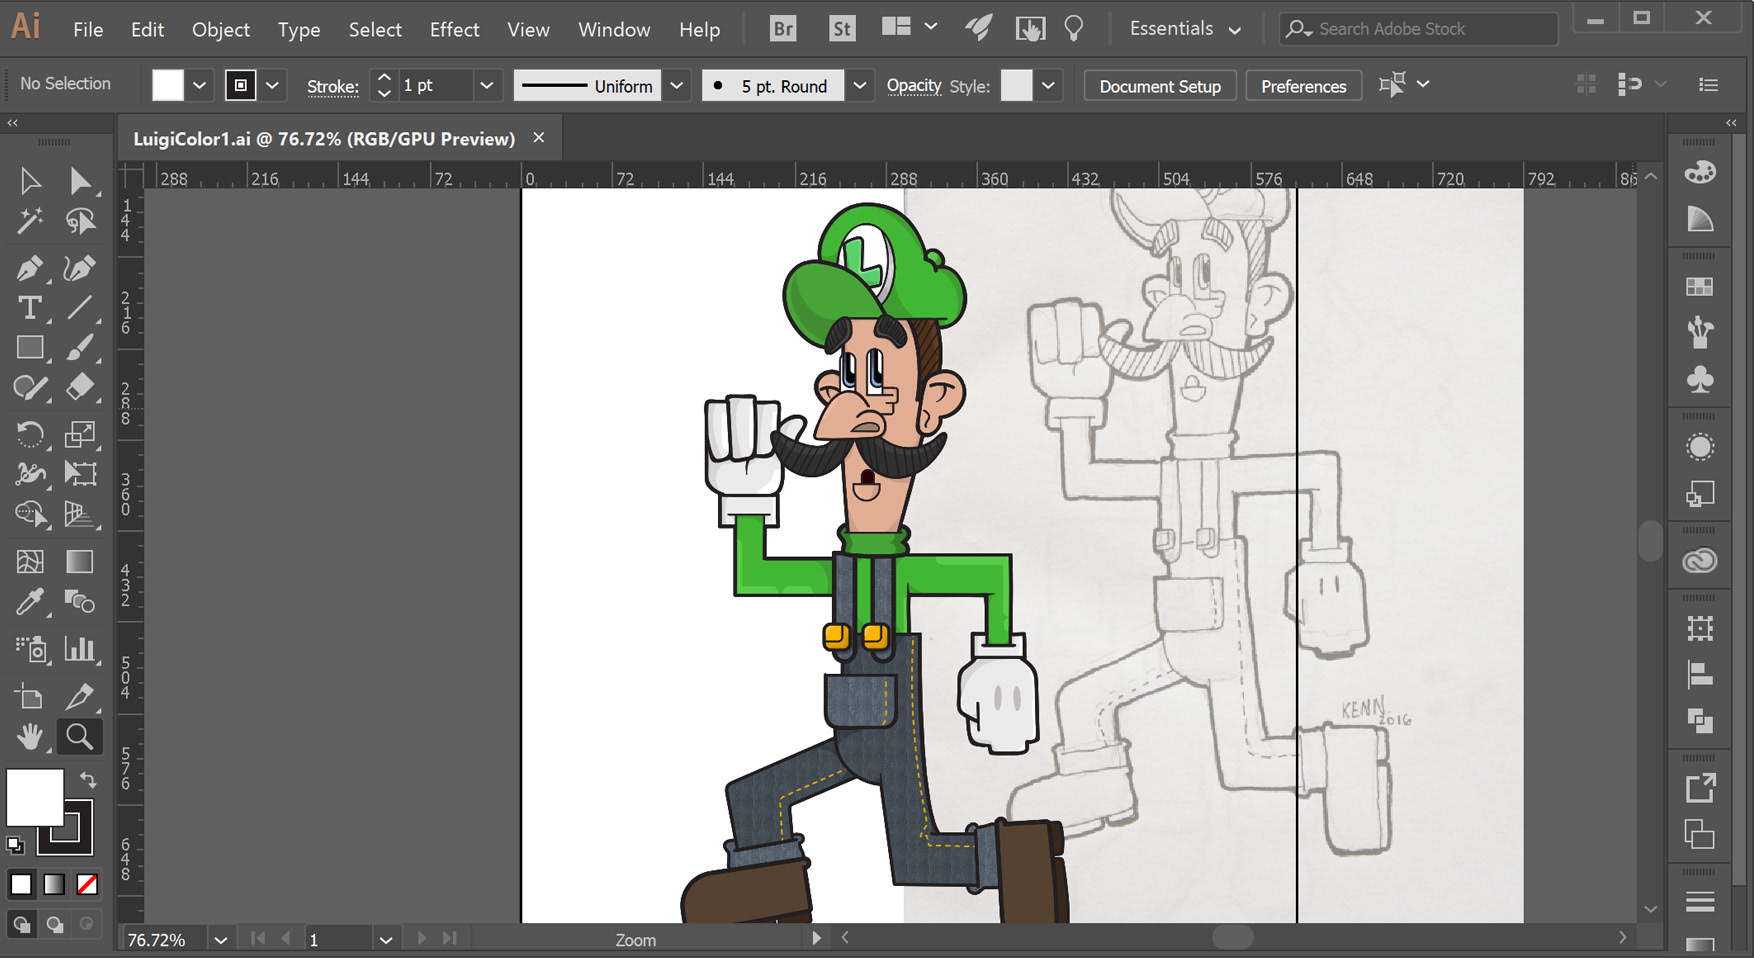
Task: Select the Gradient tool
Action: tap(80, 562)
